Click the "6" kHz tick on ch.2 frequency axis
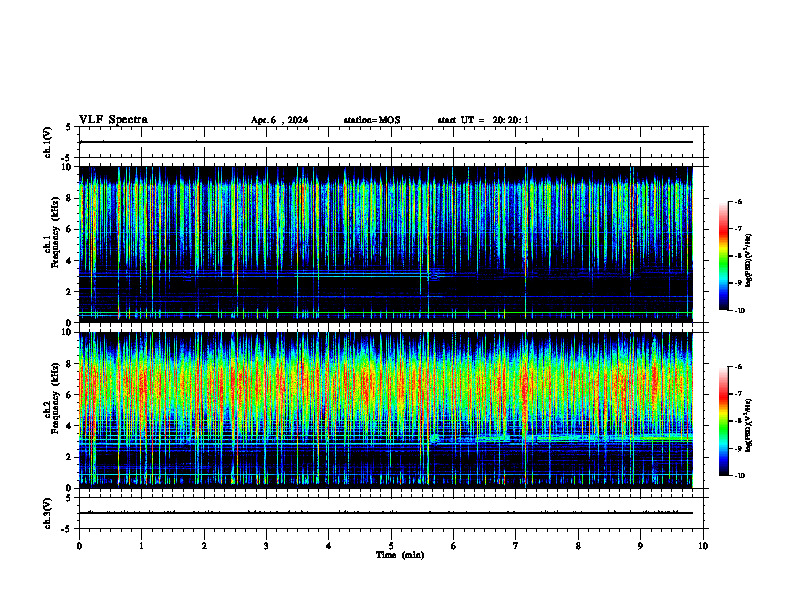The height and width of the screenshot is (612, 792). point(70,395)
